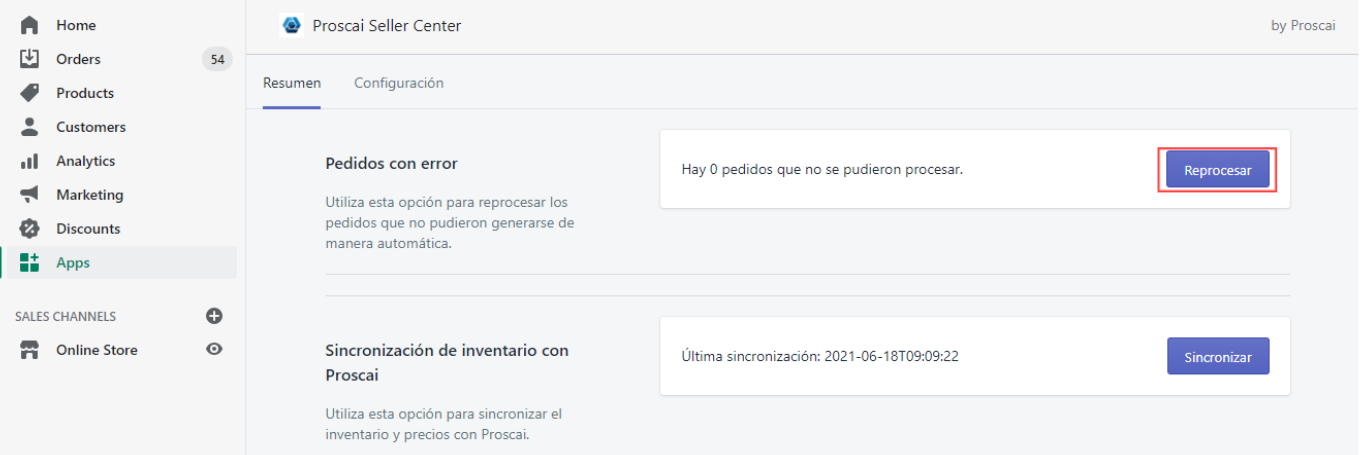Click the Orders inbox icon
This screenshot has height=455, width=1361.
29,59
